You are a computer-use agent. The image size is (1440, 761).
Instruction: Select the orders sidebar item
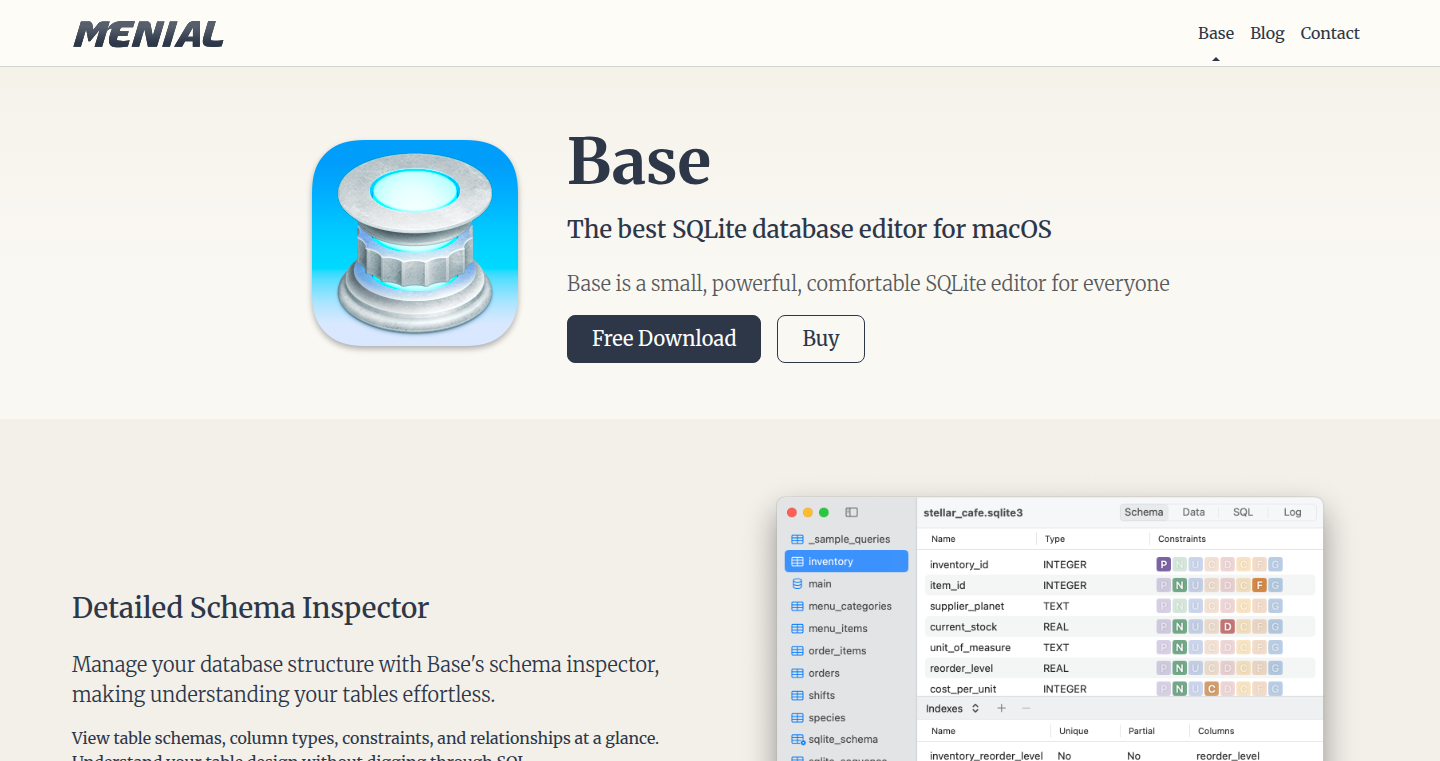pyautogui.click(x=846, y=673)
